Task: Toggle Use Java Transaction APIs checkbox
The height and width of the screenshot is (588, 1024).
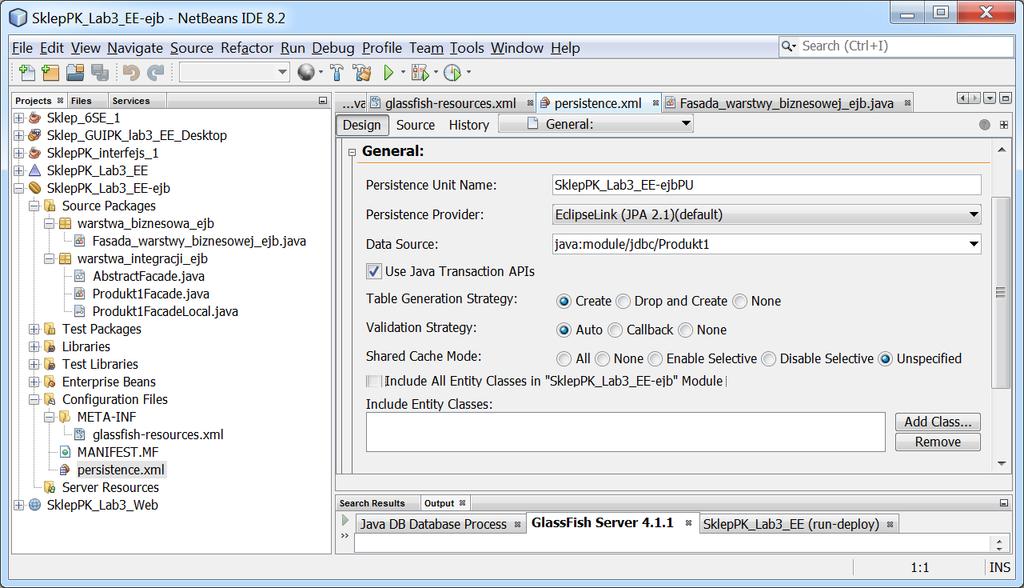Action: pos(374,271)
